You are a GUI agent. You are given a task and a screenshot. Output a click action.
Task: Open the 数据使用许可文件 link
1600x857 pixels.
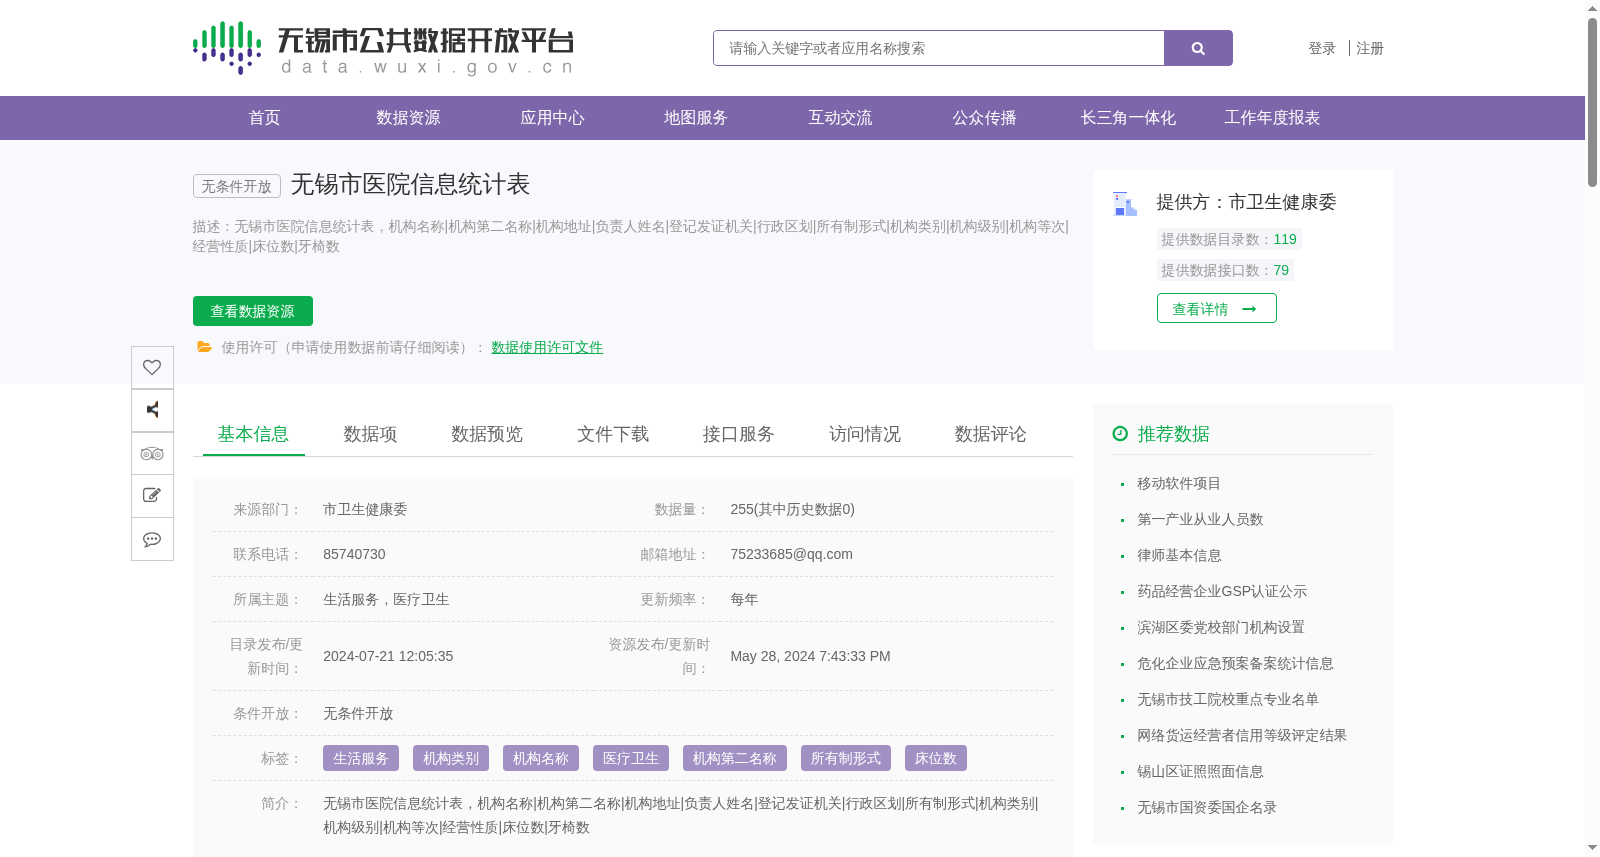click(x=547, y=347)
